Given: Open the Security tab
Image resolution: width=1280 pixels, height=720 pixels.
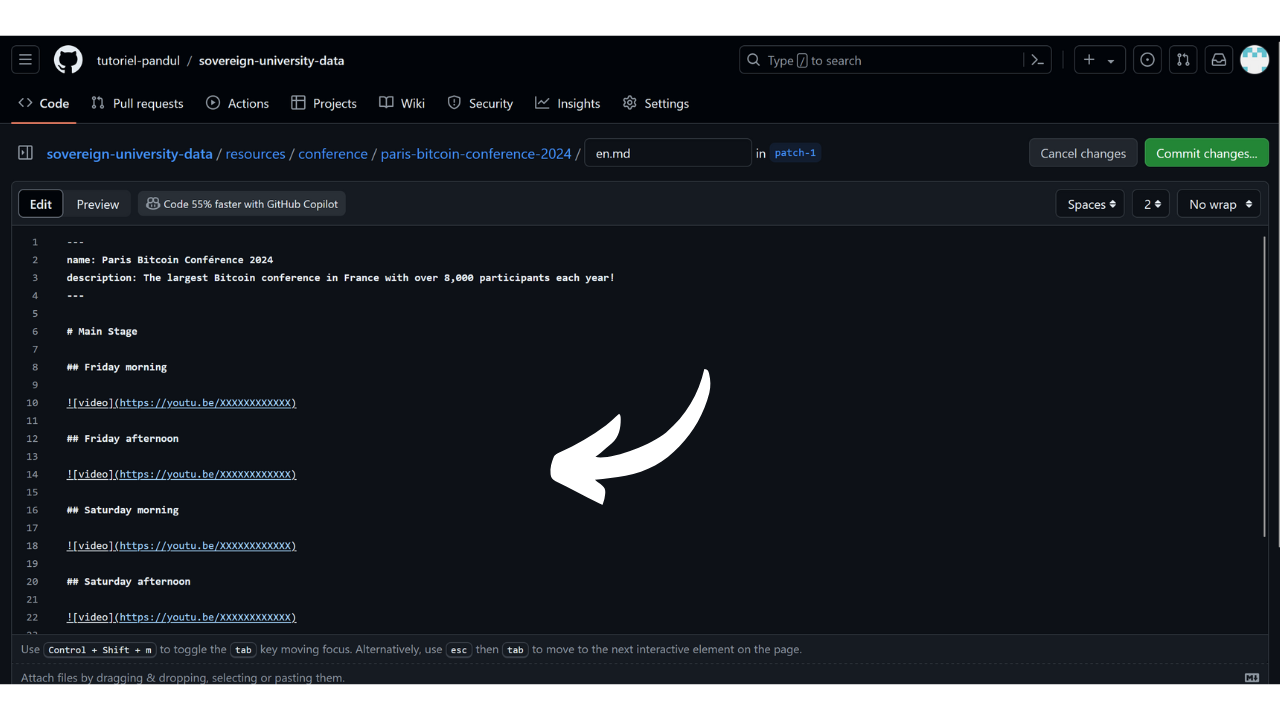Looking at the screenshot, I should [480, 103].
